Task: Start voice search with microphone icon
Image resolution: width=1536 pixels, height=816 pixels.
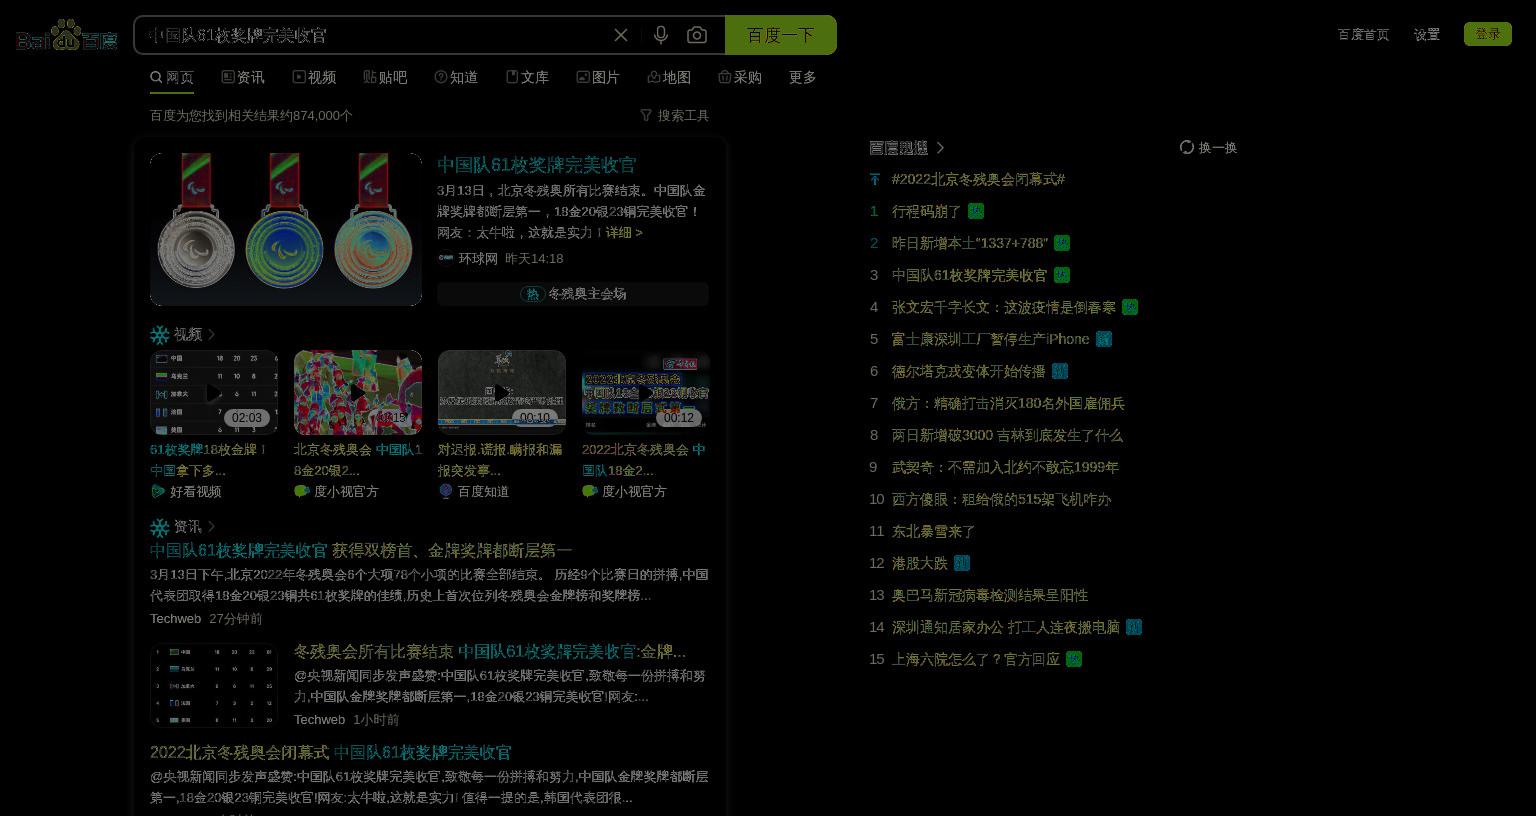Action: 661,35
